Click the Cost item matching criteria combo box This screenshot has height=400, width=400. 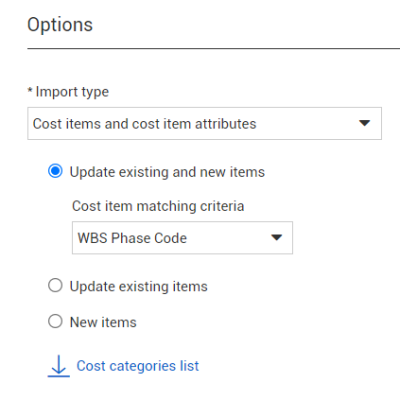click(182, 238)
